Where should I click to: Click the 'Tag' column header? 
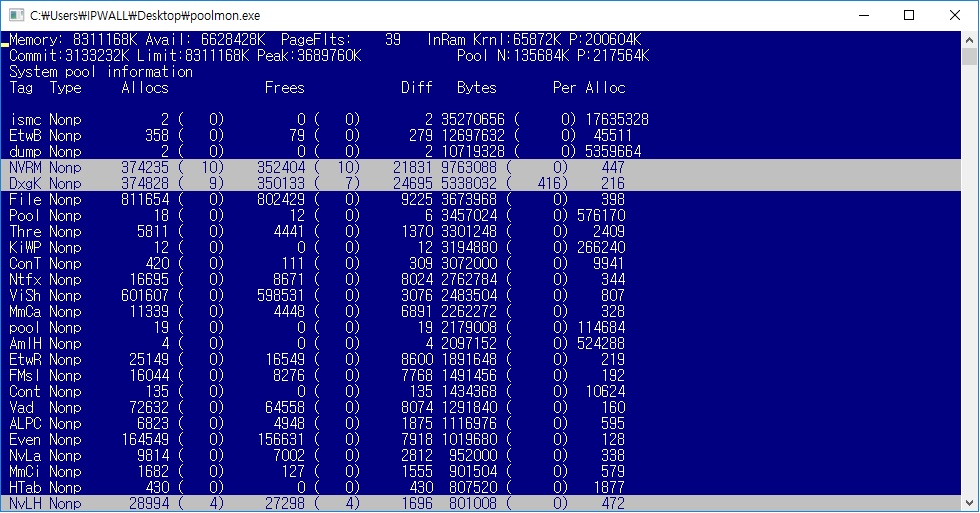click(21, 87)
